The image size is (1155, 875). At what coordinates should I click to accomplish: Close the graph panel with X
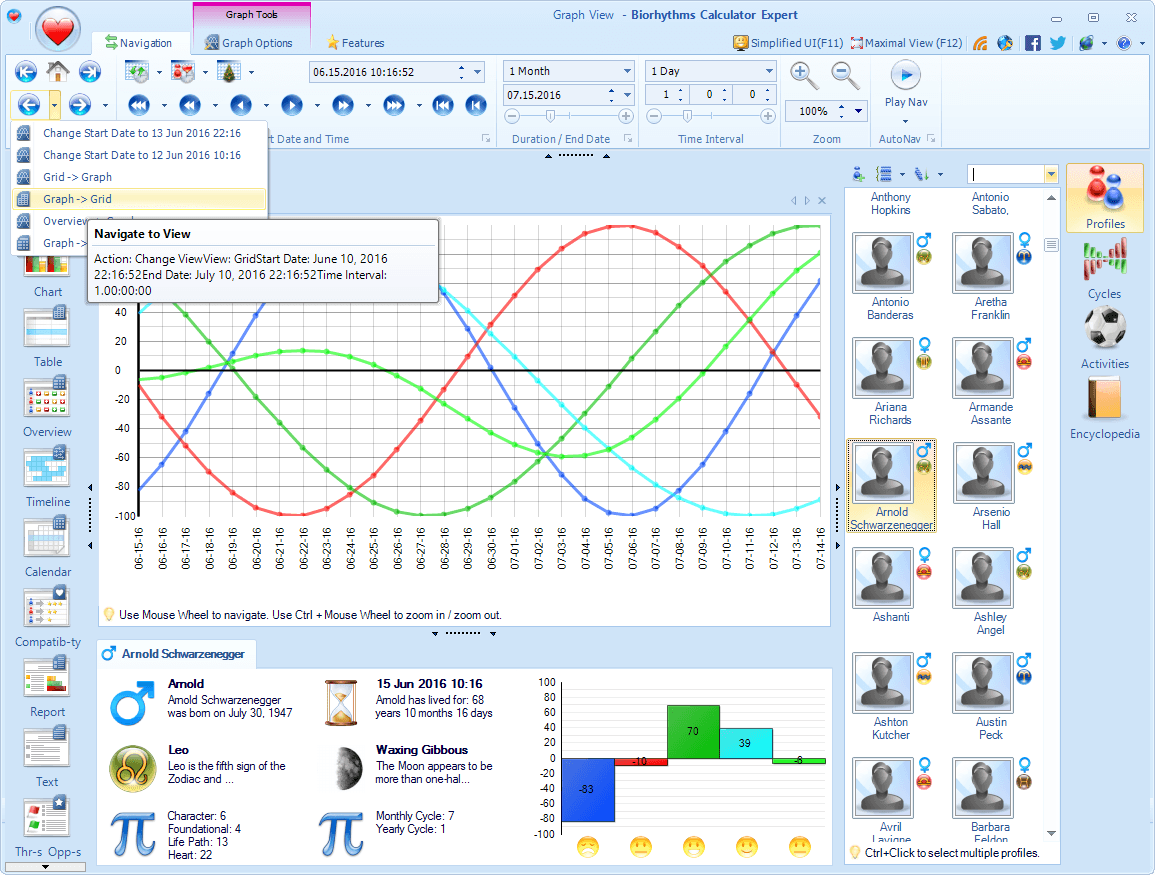pos(822,200)
